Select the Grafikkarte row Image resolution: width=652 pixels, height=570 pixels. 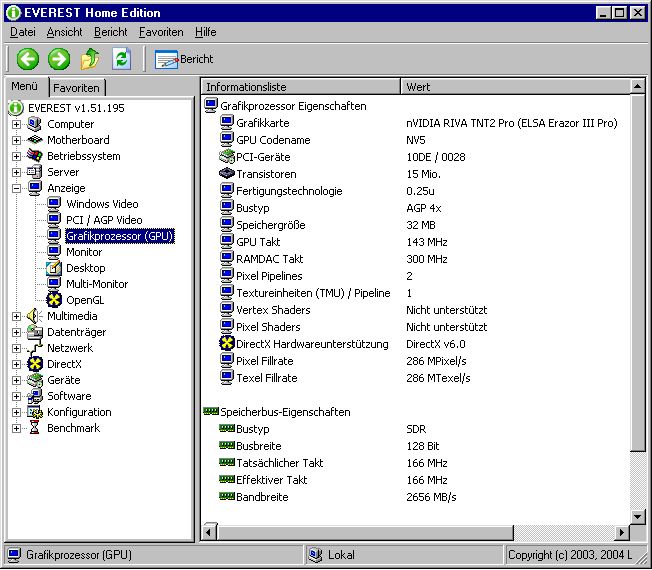pos(417,123)
